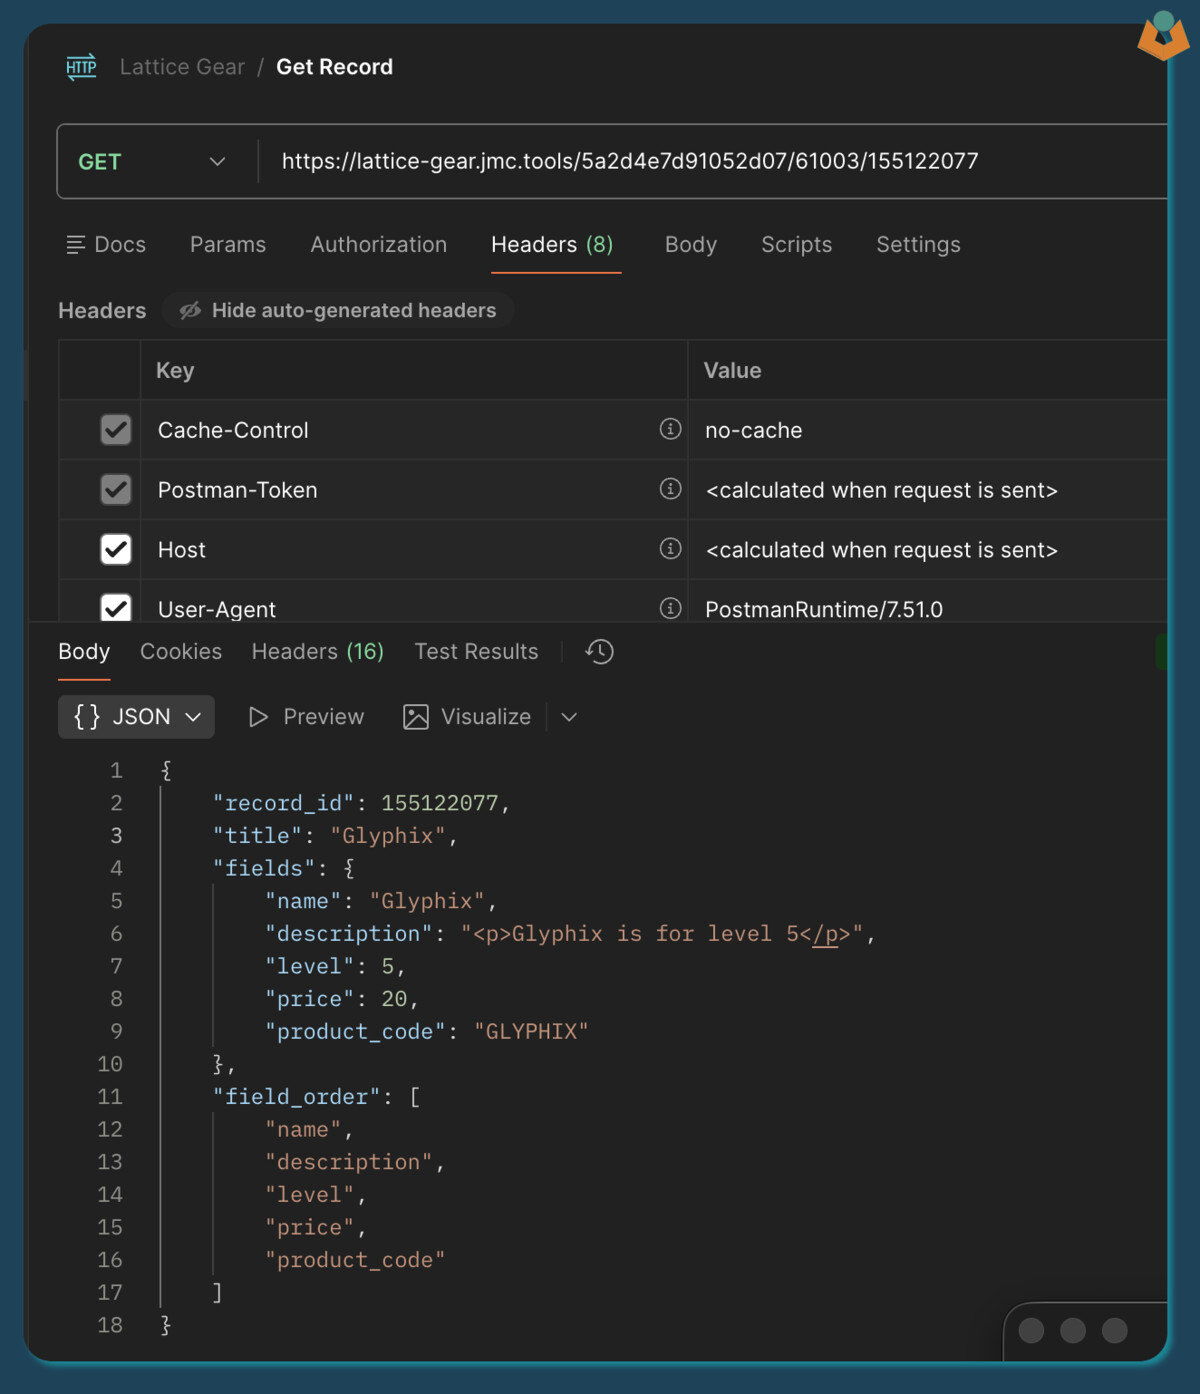Open response history clock icon

(x=599, y=652)
